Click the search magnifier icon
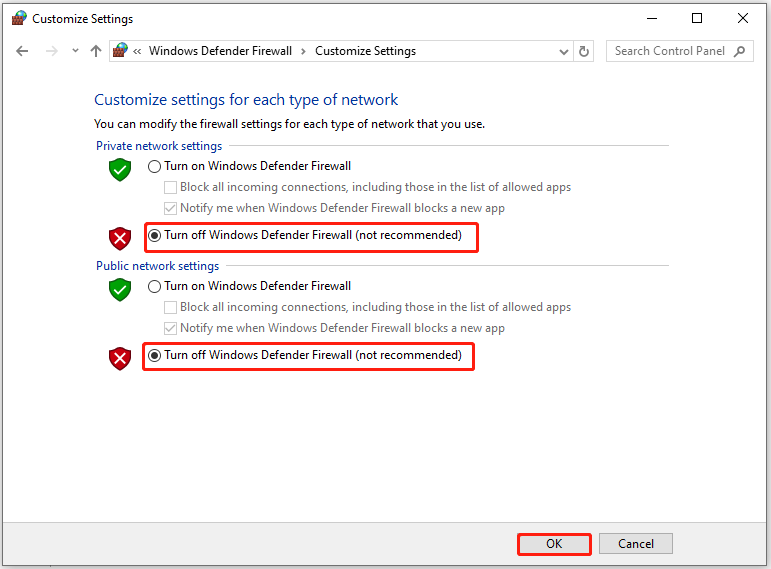 pos(740,51)
